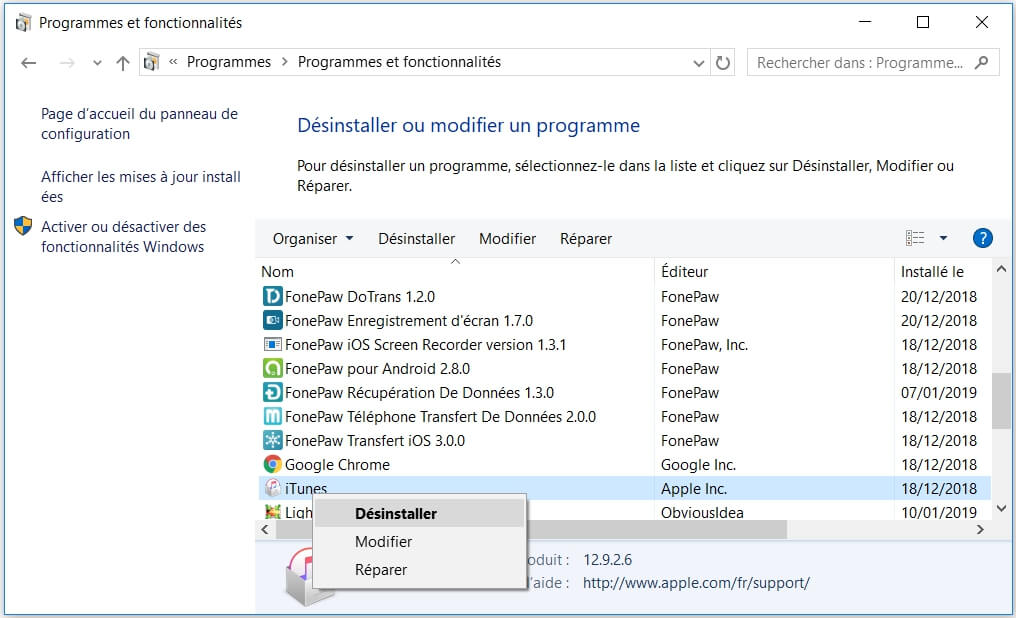Click the window title bar program icon
Viewport: 1016px width, 618px height.
point(23,23)
